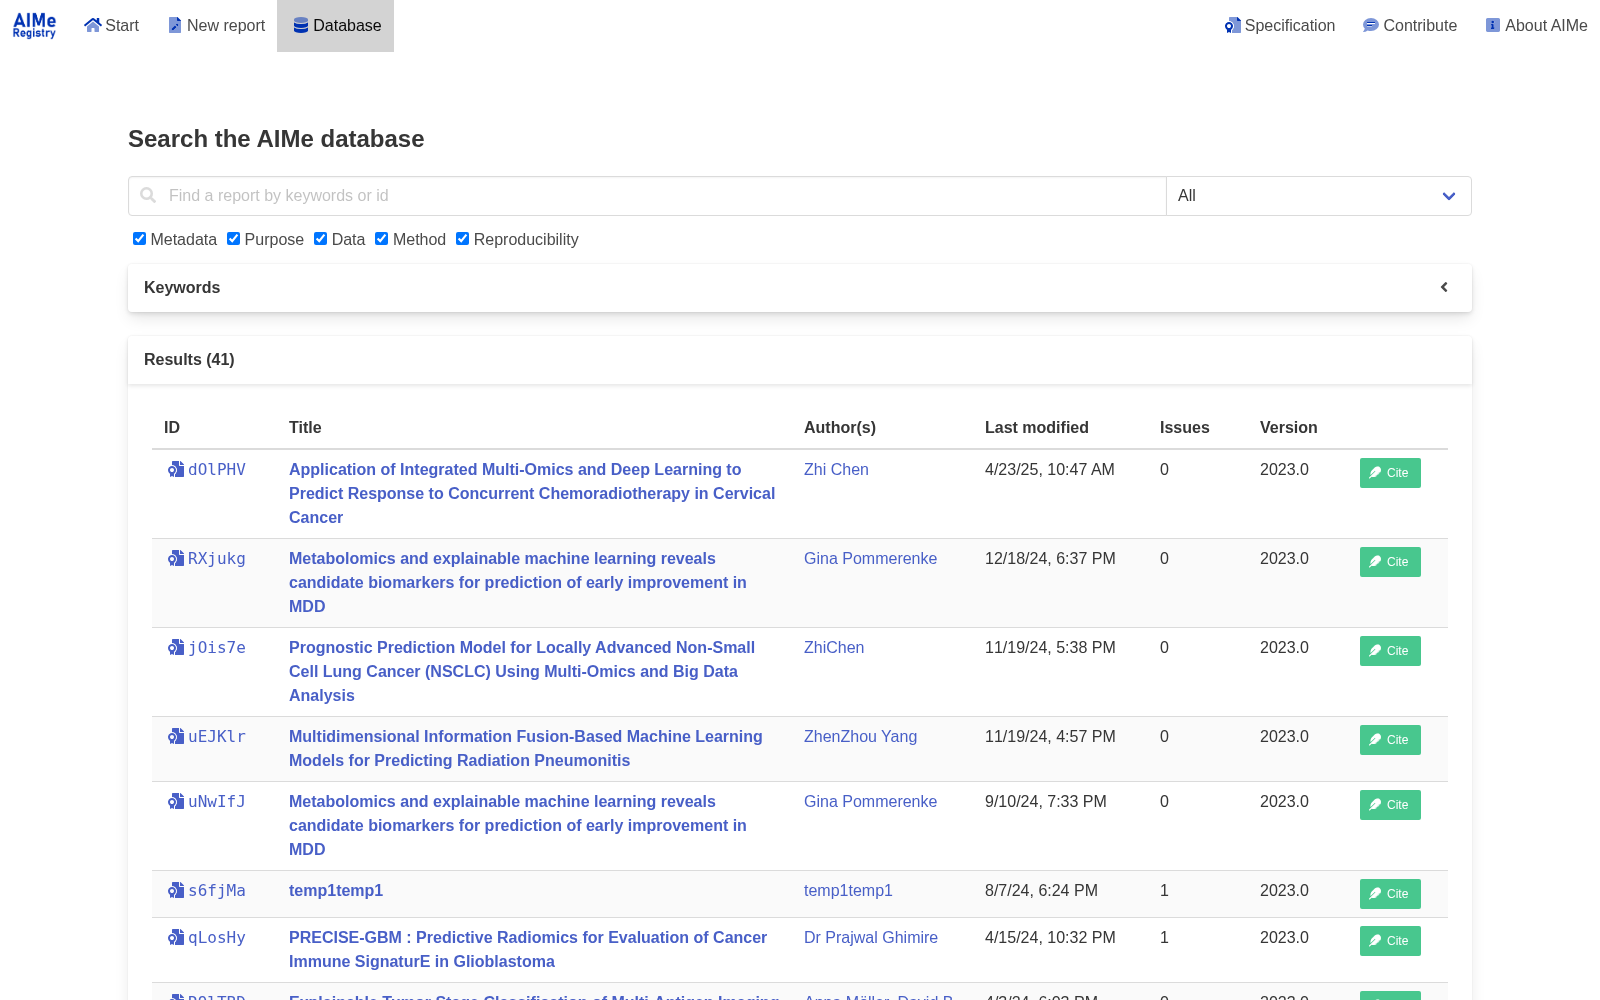Viewport: 1600px width, 1000px height.
Task: Select the Database tab
Action: (336, 25)
